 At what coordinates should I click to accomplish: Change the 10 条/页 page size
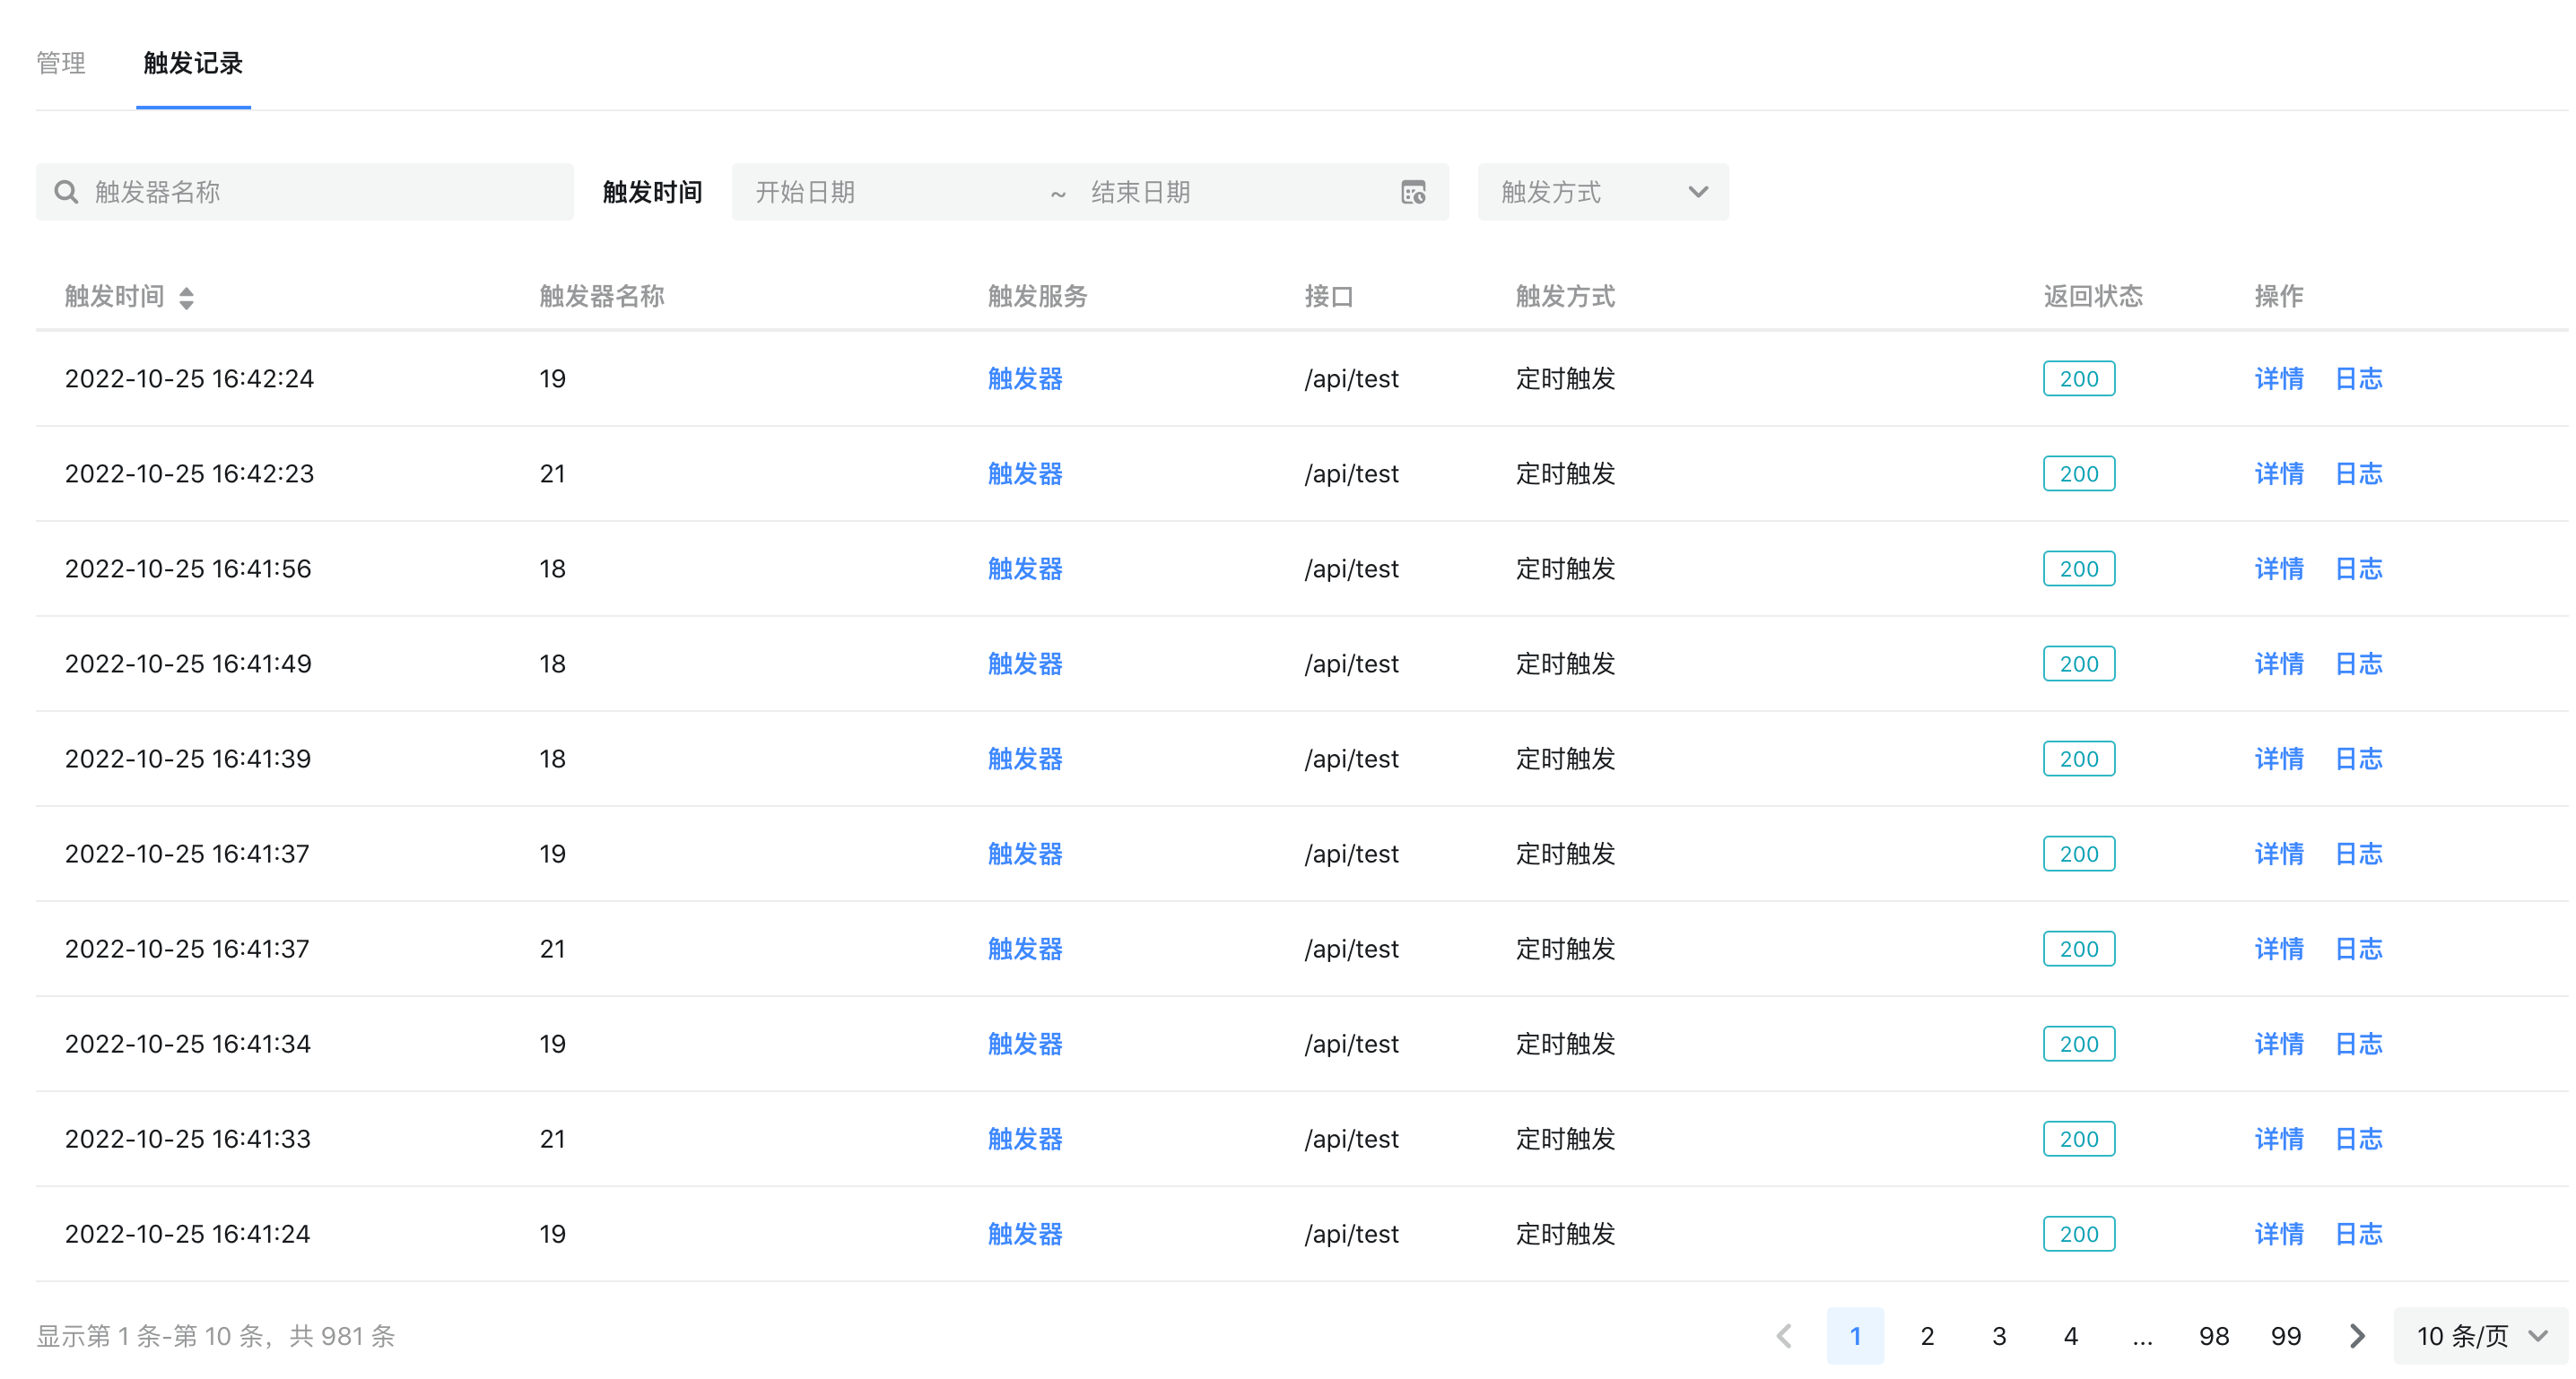pyautogui.click(x=2480, y=1336)
